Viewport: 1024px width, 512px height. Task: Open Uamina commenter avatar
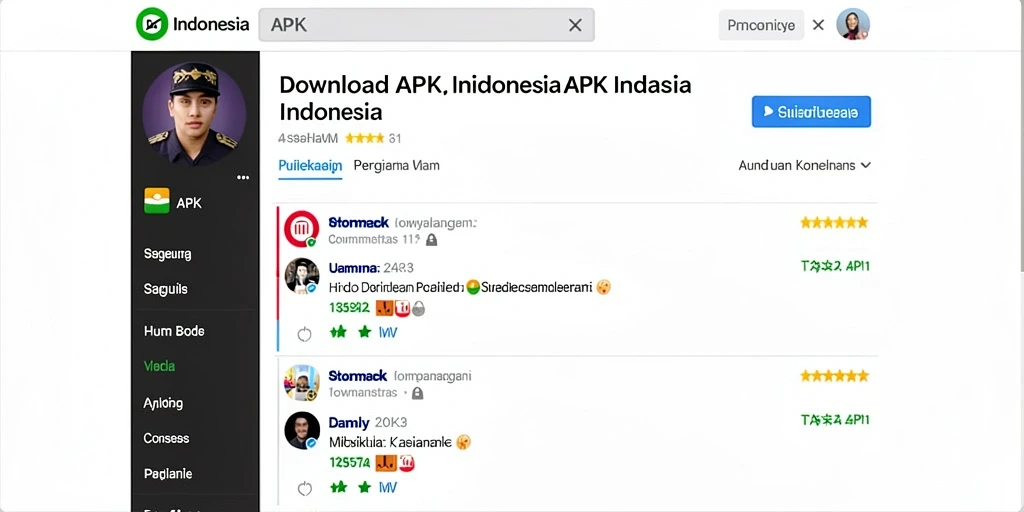(x=302, y=275)
